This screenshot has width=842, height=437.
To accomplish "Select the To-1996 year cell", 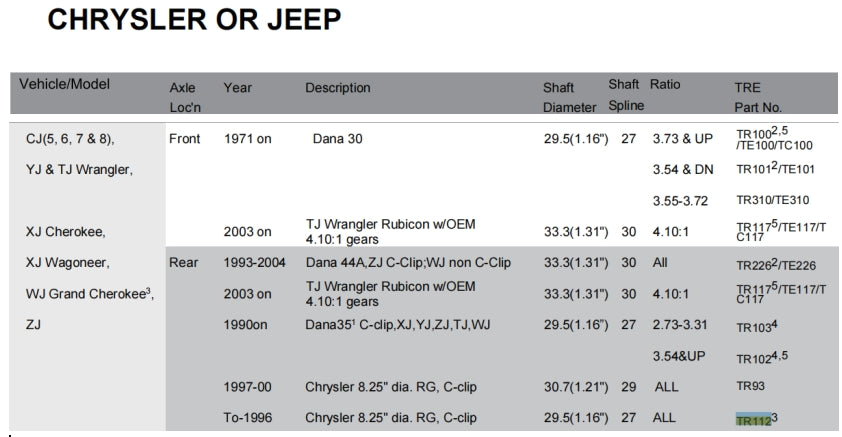I will pyautogui.click(x=247, y=418).
